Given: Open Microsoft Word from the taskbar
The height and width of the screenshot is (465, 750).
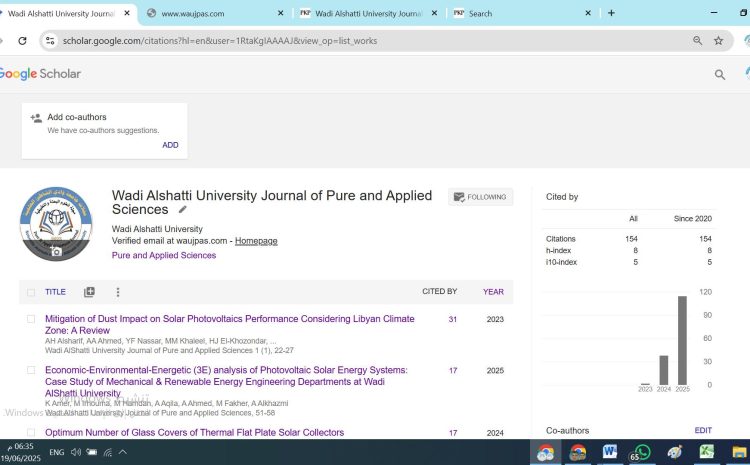Looking at the screenshot, I should pyautogui.click(x=609, y=452).
